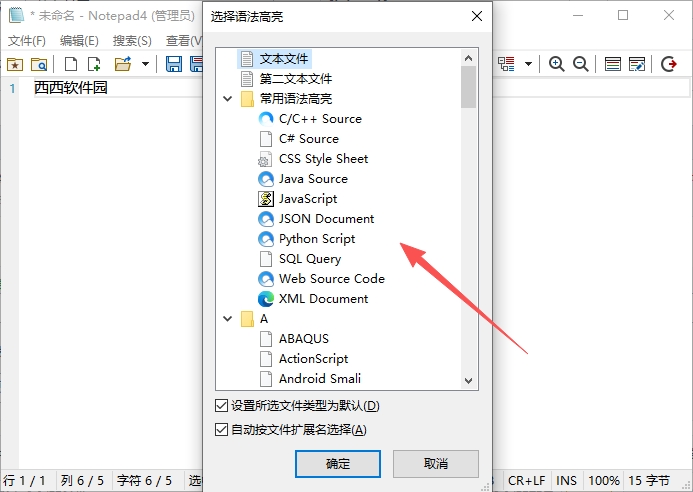Click the CSS gear file icon
The height and width of the screenshot is (492, 693).
click(266, 159)
